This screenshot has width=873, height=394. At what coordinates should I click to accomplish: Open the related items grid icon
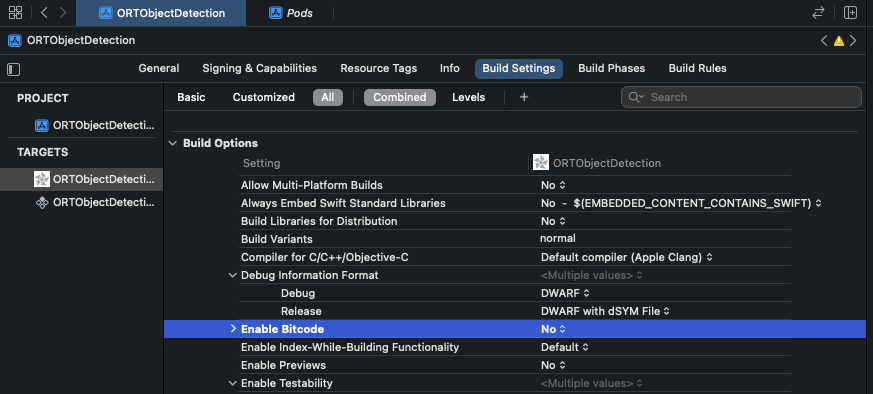pos(16,13)
